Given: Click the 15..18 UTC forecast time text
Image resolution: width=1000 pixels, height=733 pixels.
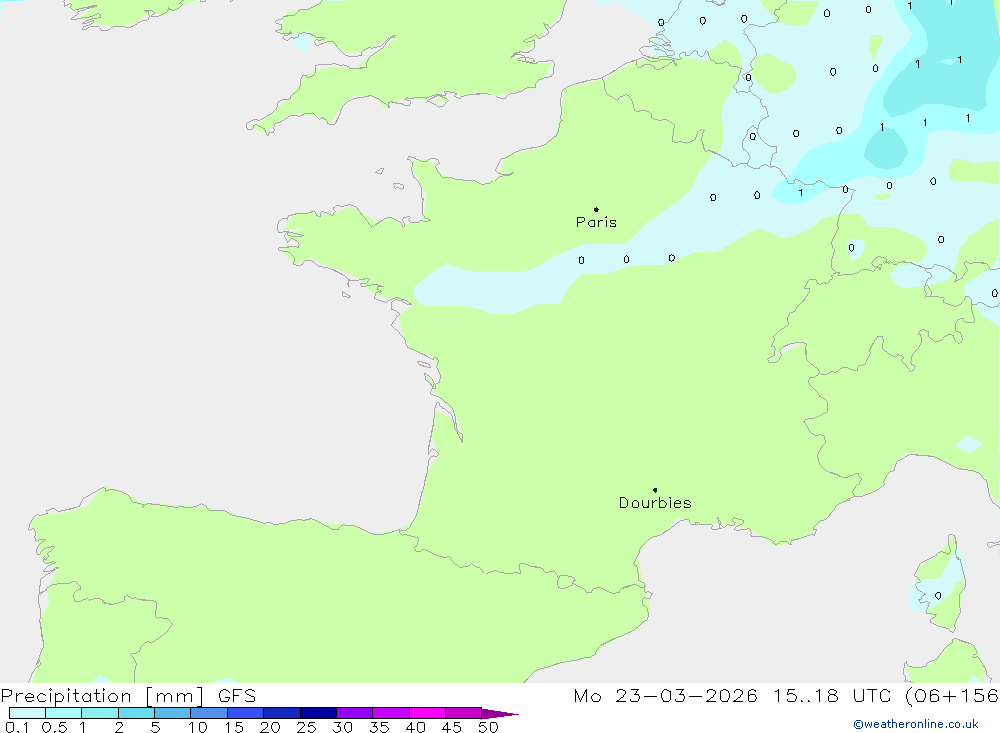Looking at the screenshot, I should pos(821,696).
